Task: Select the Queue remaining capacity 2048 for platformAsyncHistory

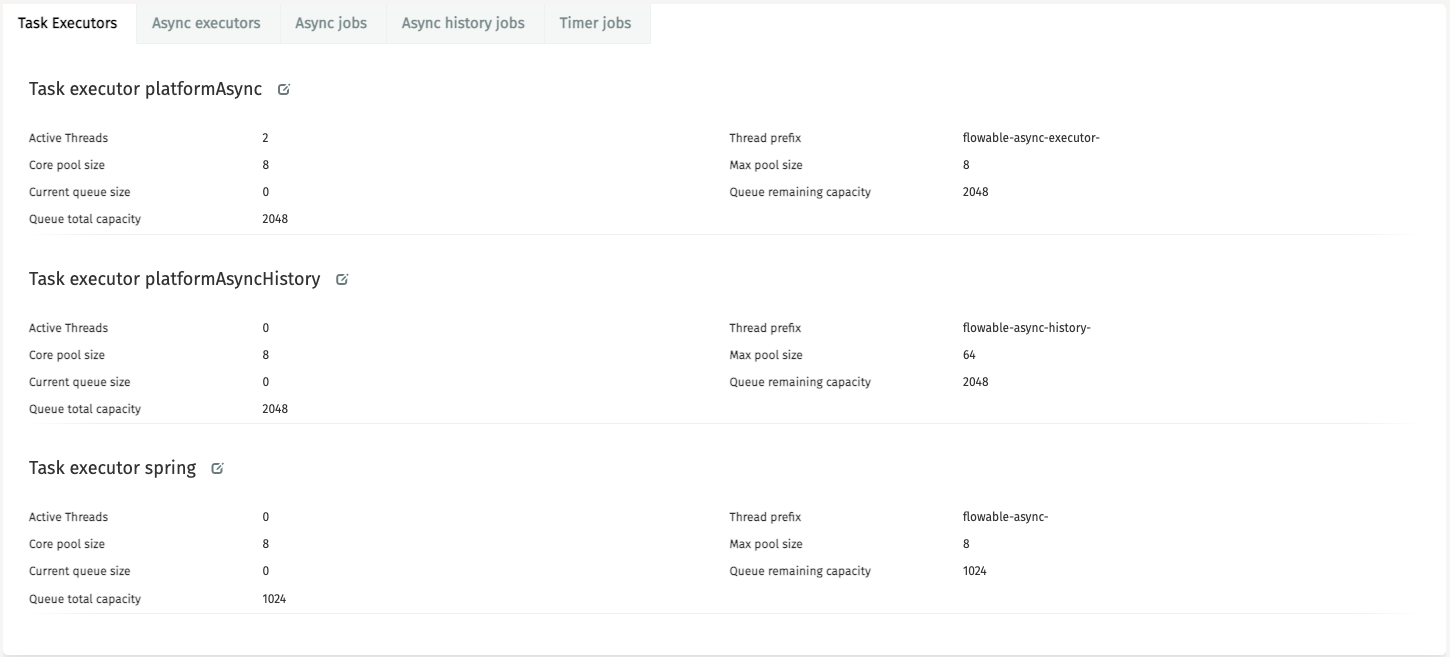Action: tap(975, 381)
